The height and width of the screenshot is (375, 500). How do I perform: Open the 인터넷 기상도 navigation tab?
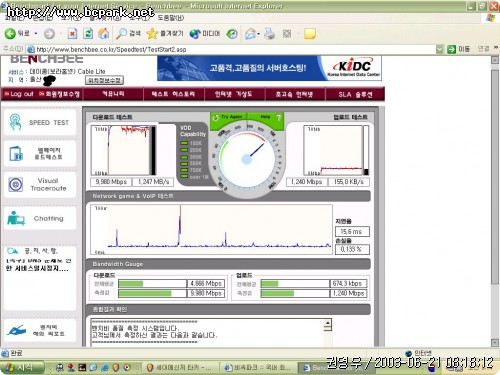(x=234, y=94)
